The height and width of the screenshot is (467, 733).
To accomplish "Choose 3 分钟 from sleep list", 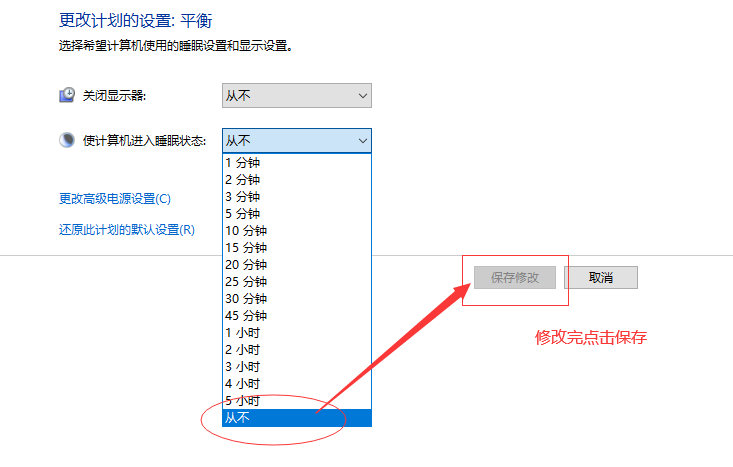I will coord(297,197).
